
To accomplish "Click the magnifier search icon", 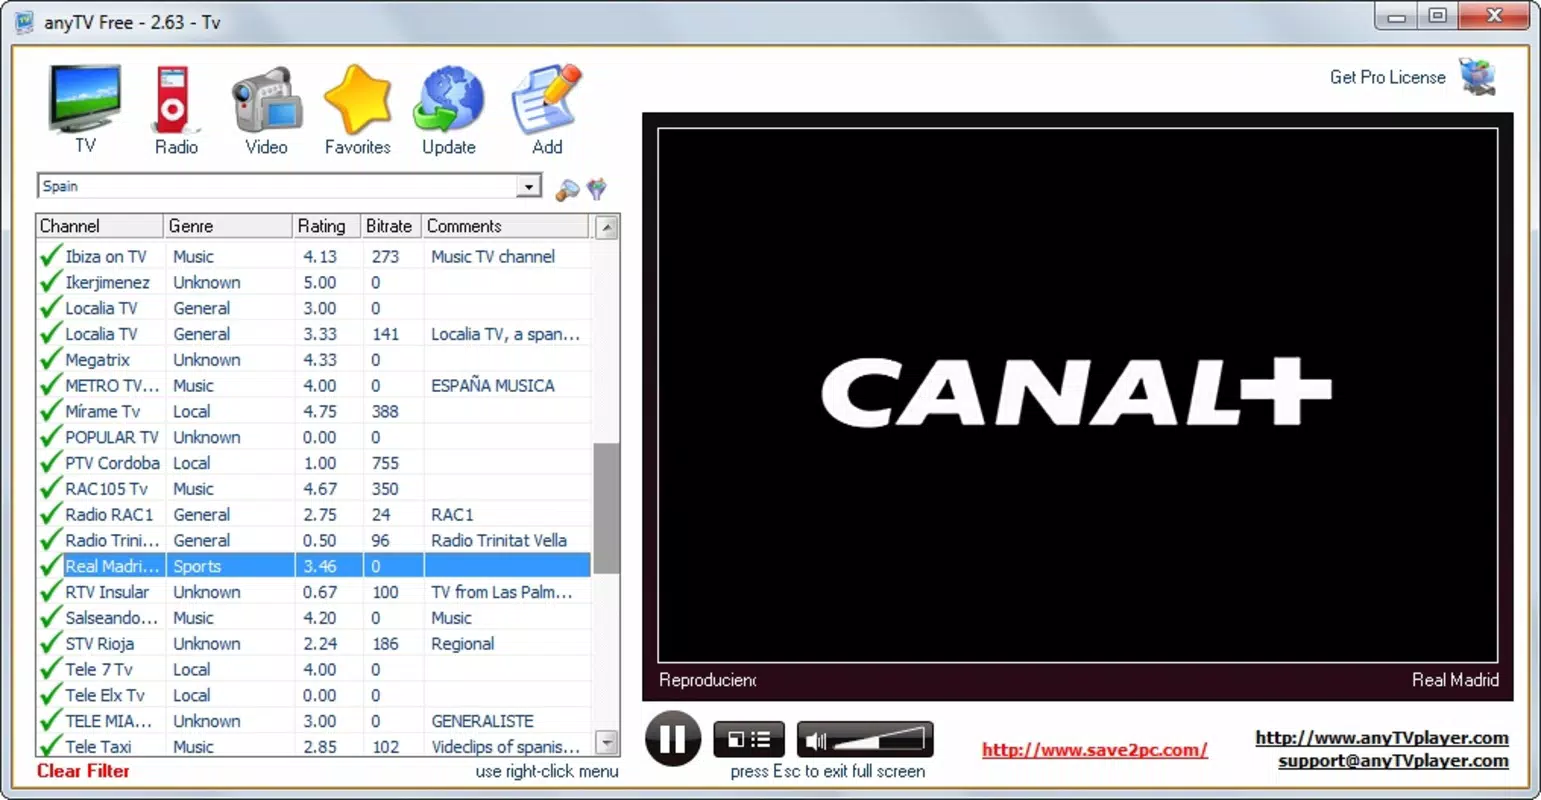I will [567, 188].
